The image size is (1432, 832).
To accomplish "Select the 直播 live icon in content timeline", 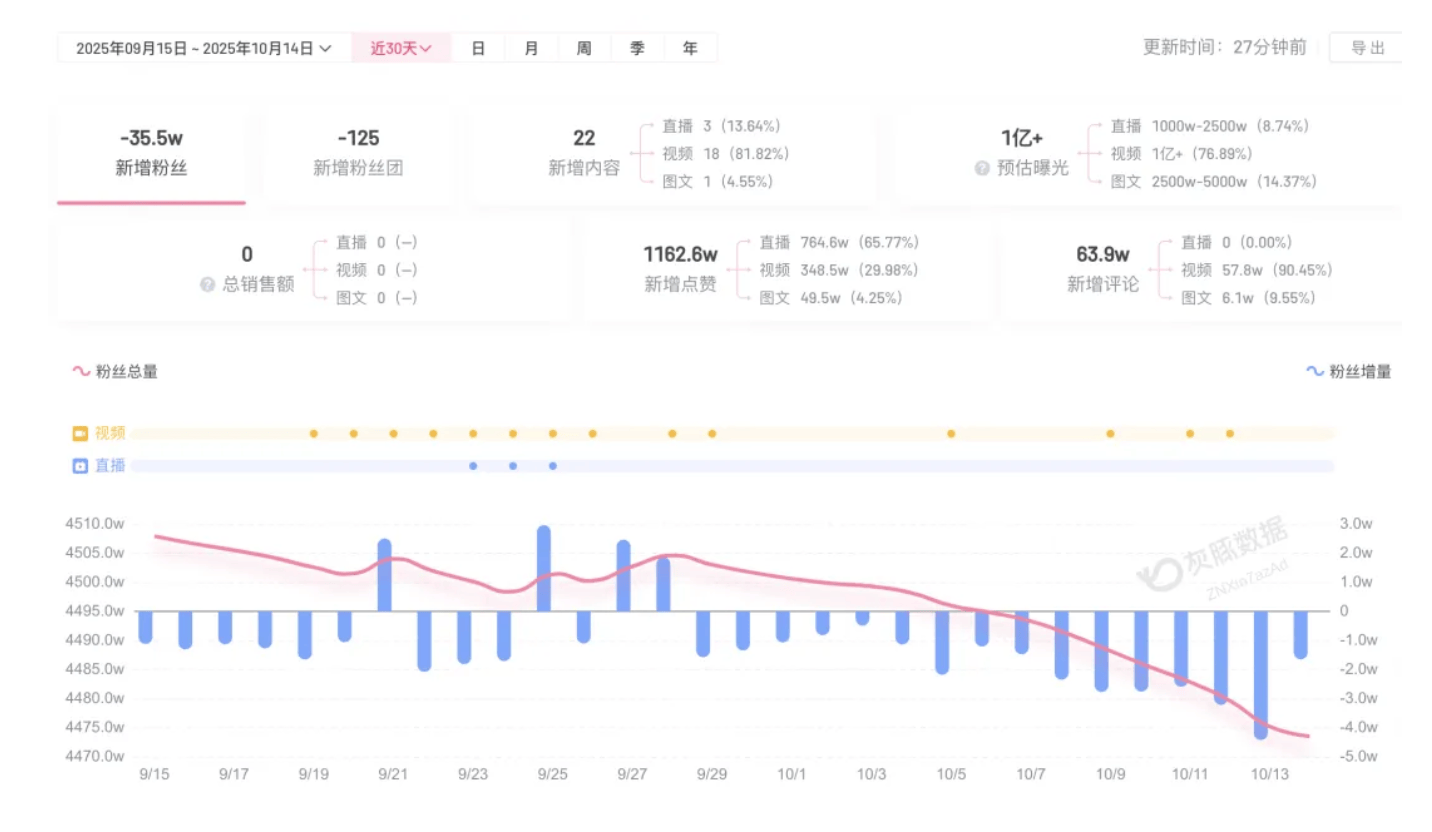I will [x=79, y=465].
